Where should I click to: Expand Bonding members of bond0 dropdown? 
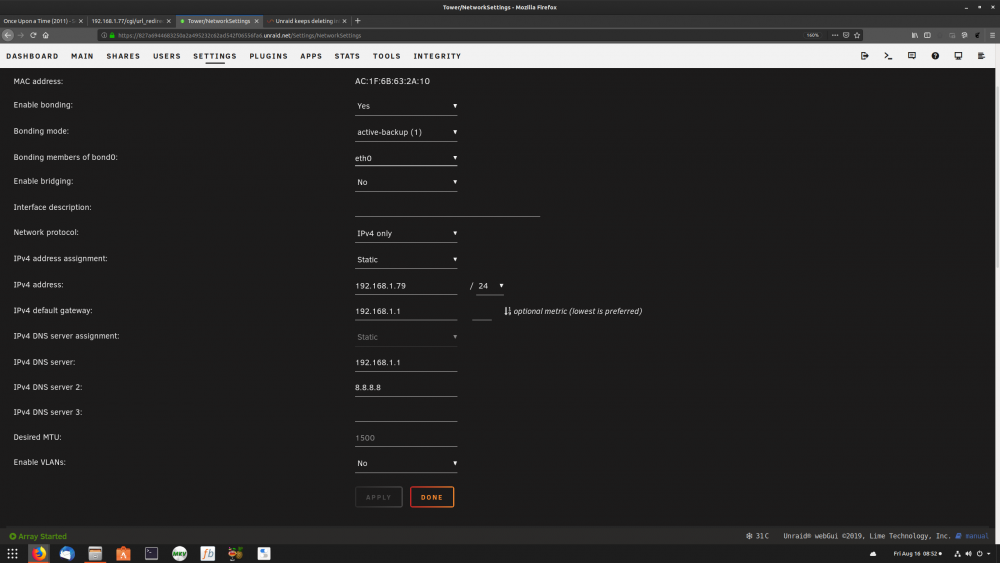pos(406,157)
